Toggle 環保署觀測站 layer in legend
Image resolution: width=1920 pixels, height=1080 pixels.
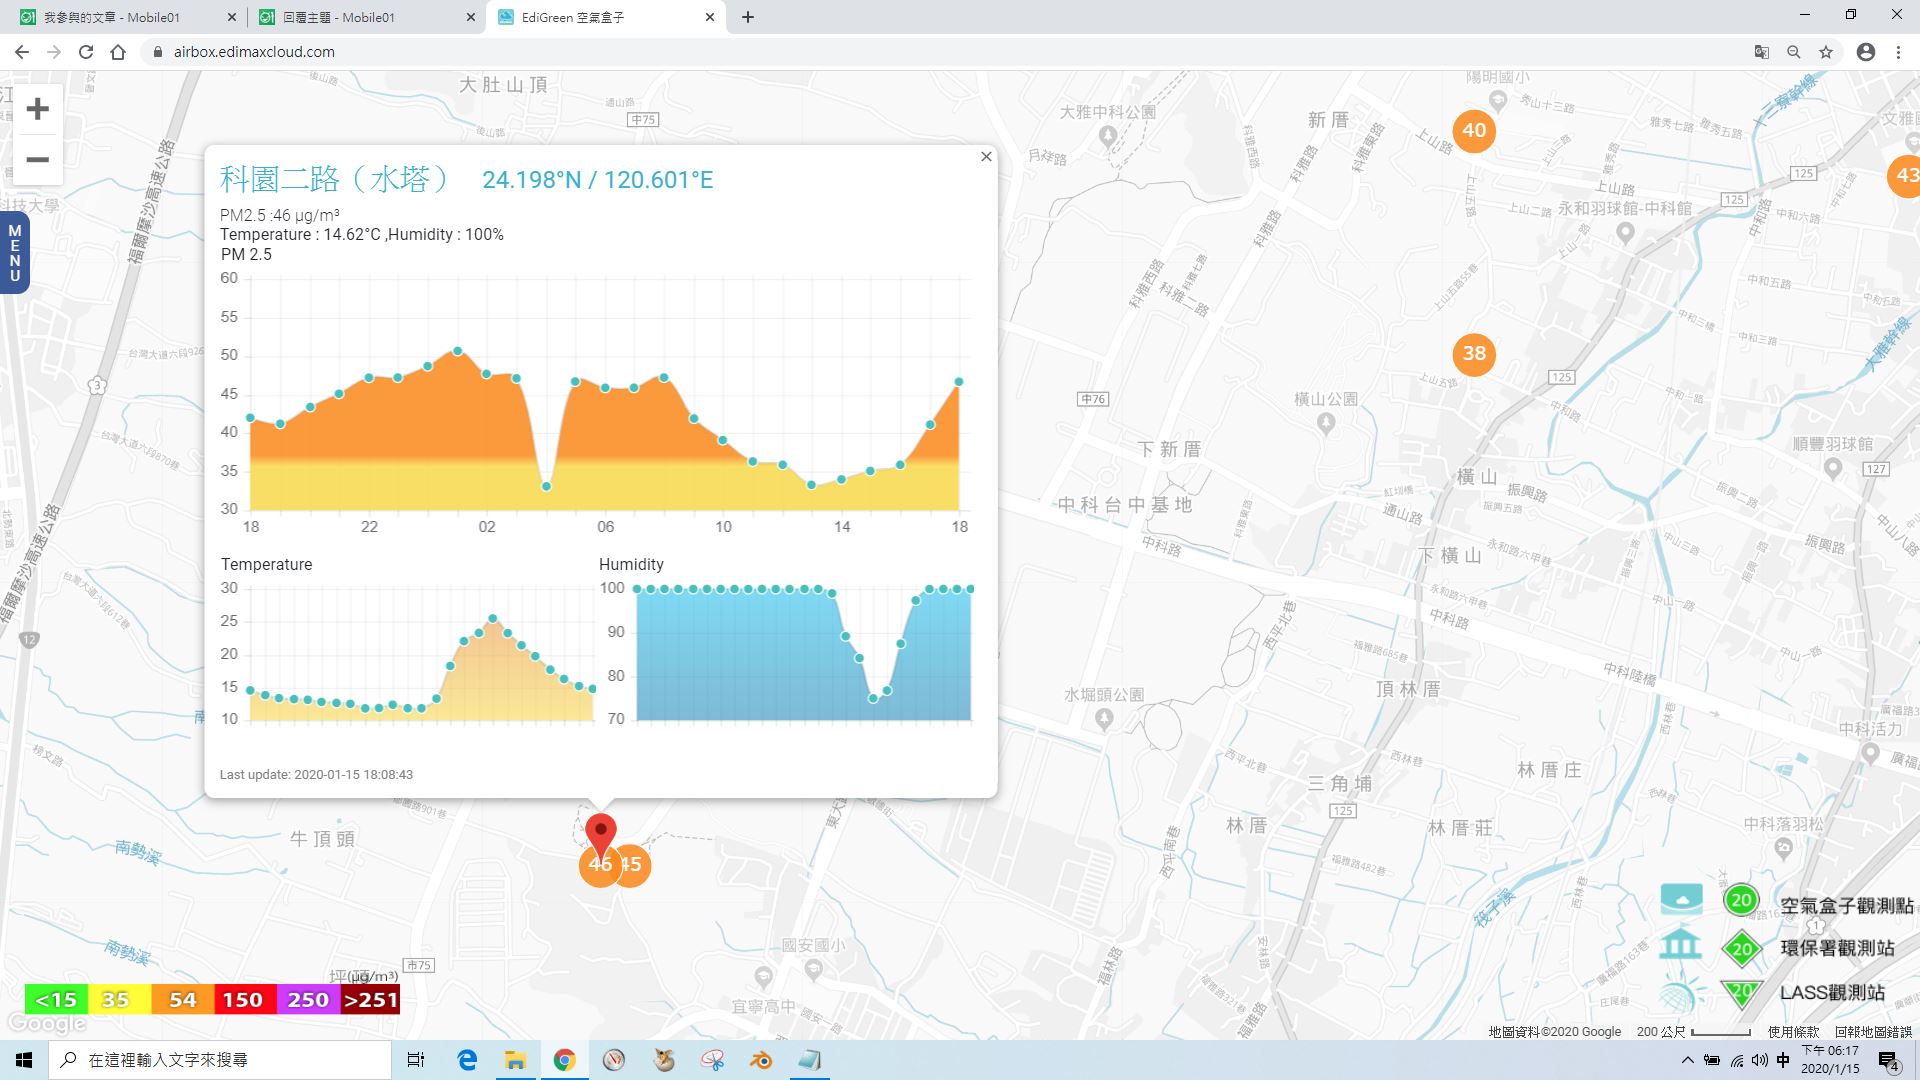coord(1837,948)
